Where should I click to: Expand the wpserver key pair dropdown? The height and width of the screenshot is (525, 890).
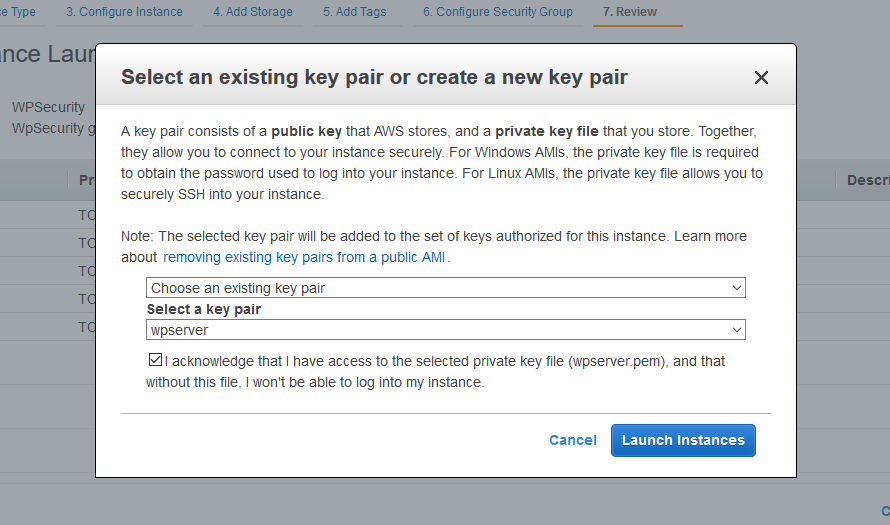tap(445, 329)
